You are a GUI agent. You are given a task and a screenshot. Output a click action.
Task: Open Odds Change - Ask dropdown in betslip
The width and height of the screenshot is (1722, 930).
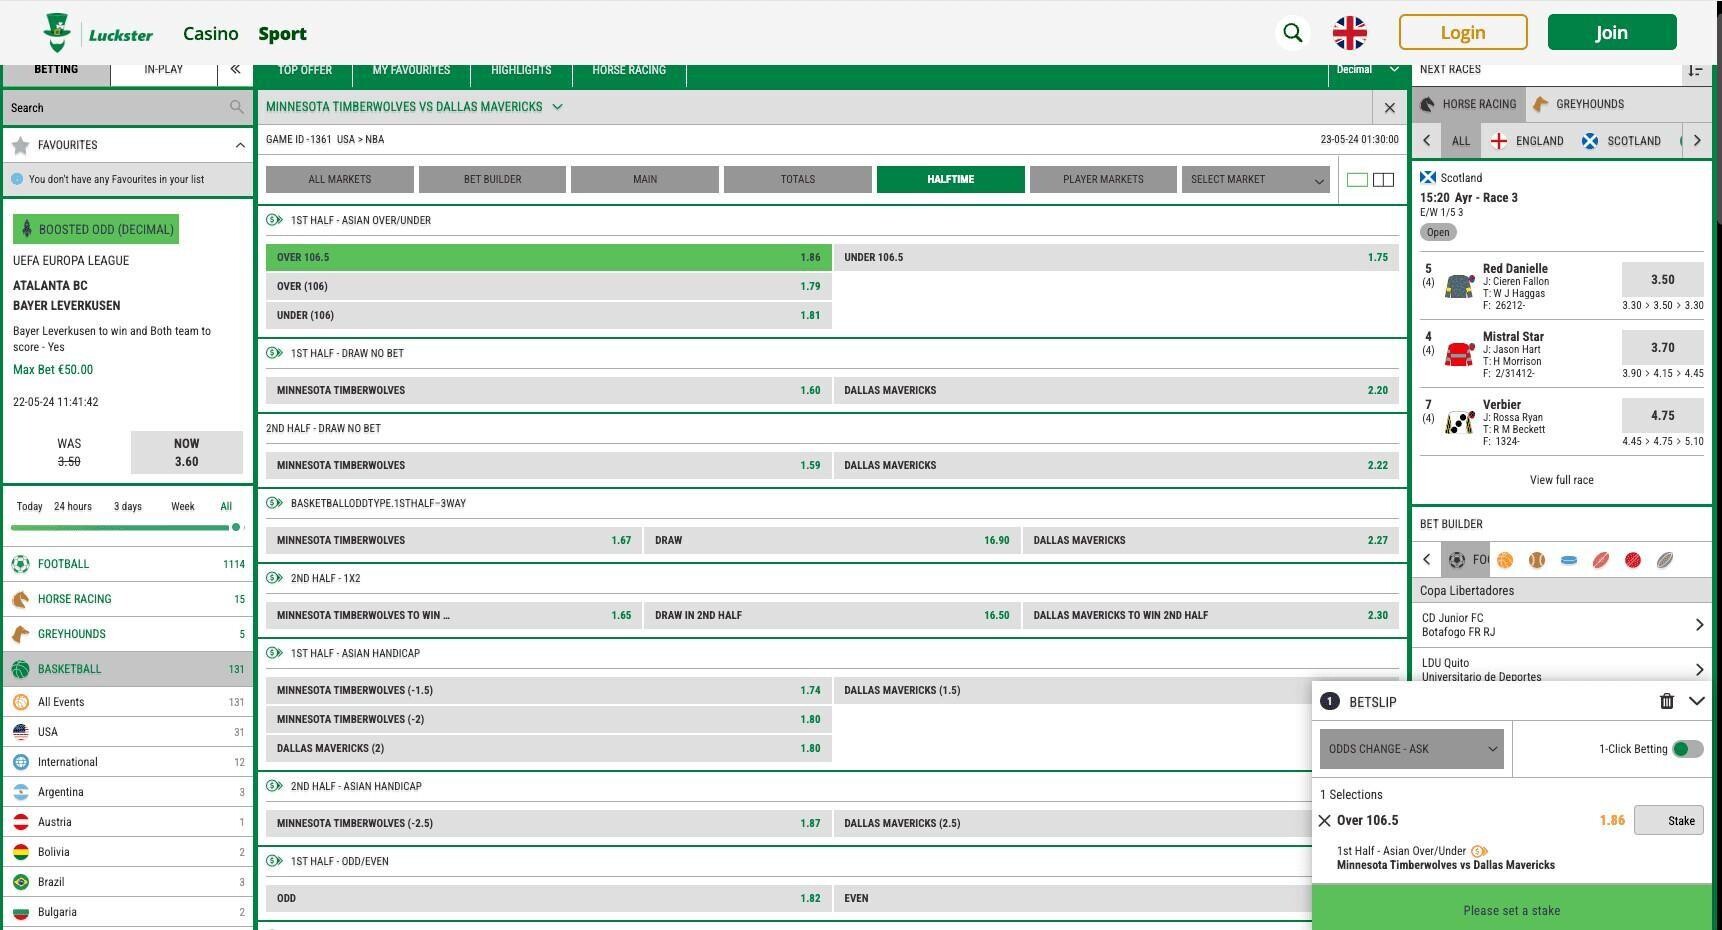coord(1411,749)
